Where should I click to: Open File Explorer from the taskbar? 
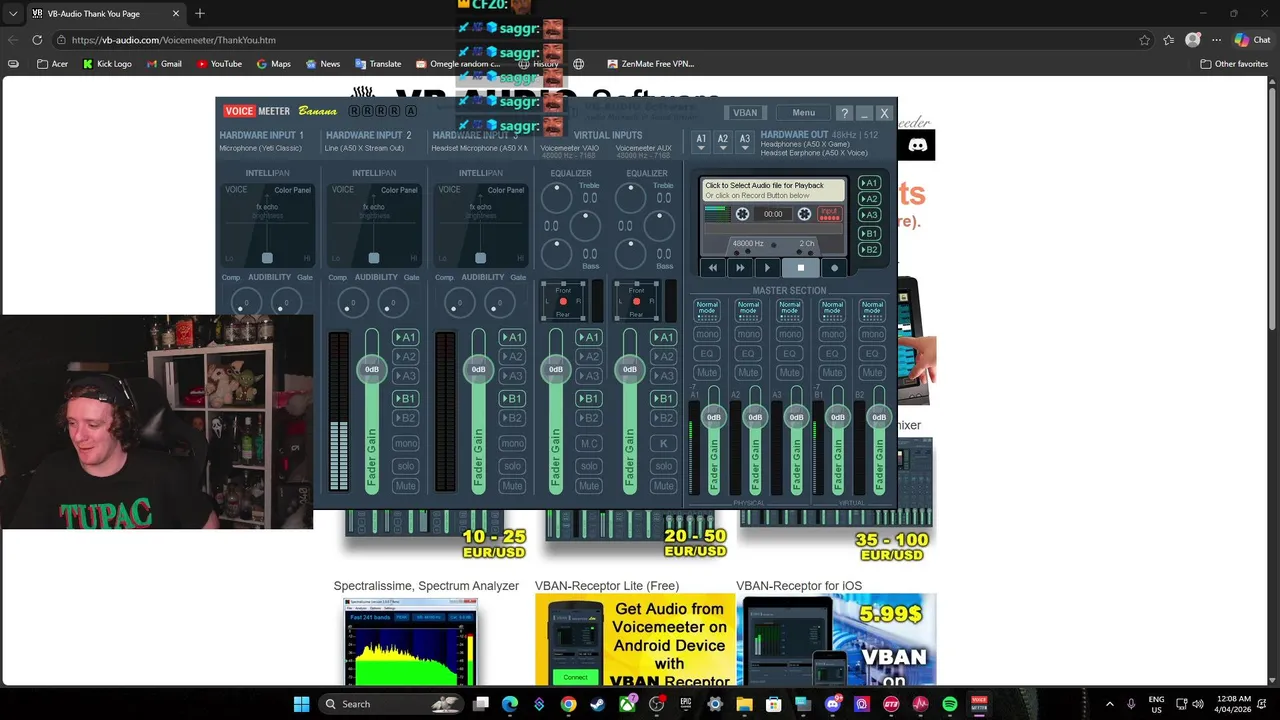tap(744, 704)
